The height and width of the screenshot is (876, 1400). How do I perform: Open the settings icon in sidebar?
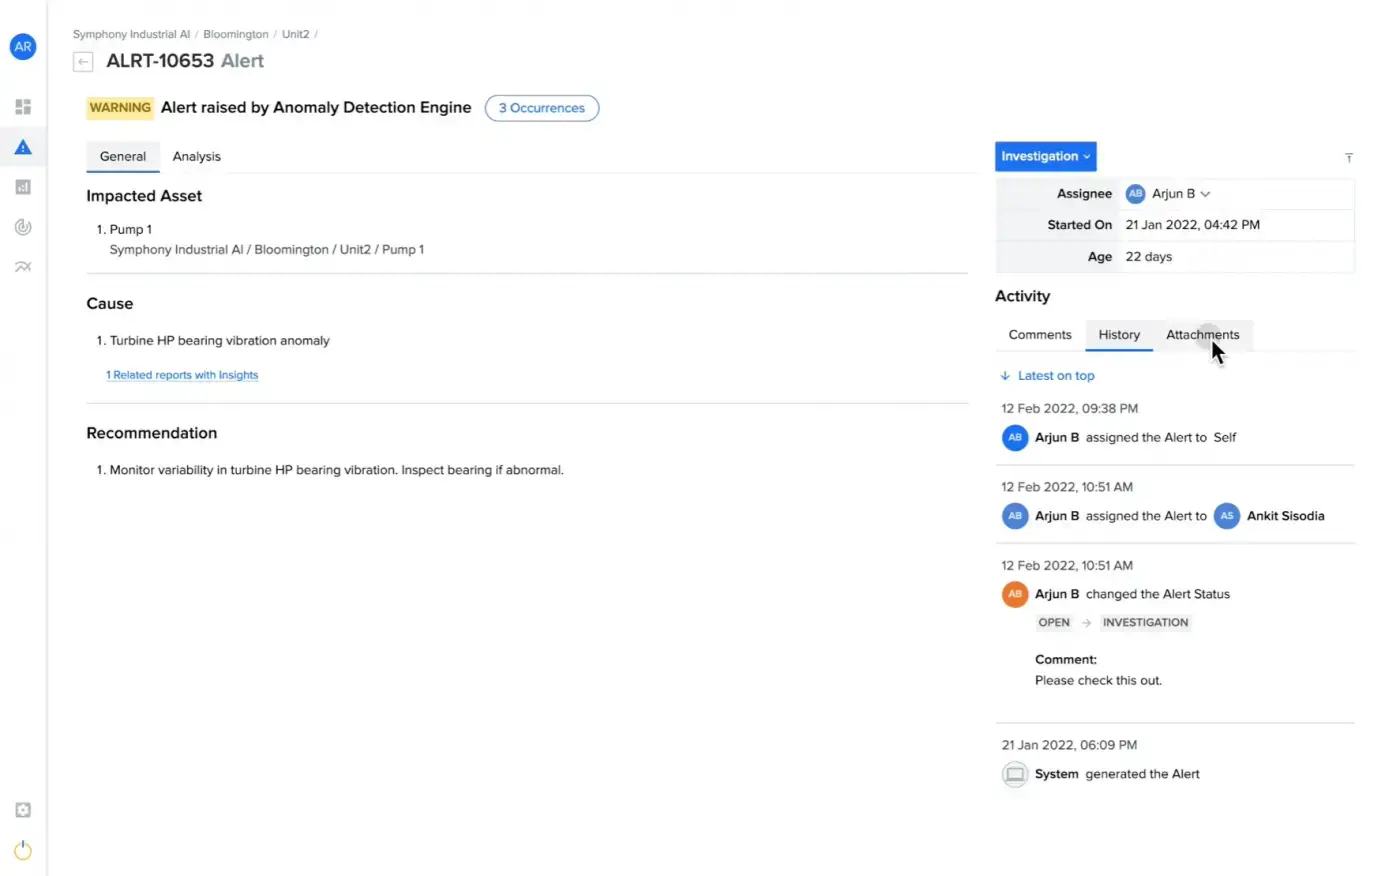(23, 810)
